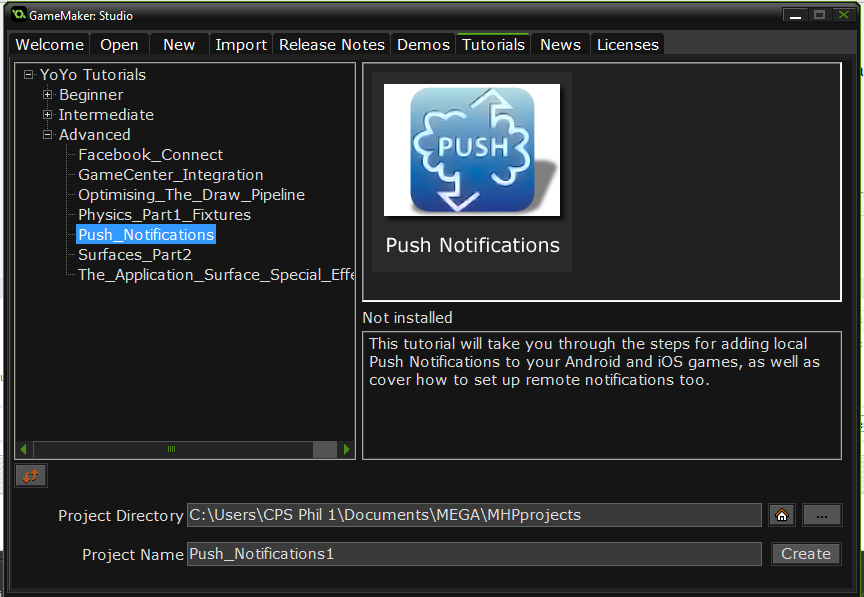The image size is (864, 597).
Task: Collapse the Advanced tutorials node
Action: point(47,135)
